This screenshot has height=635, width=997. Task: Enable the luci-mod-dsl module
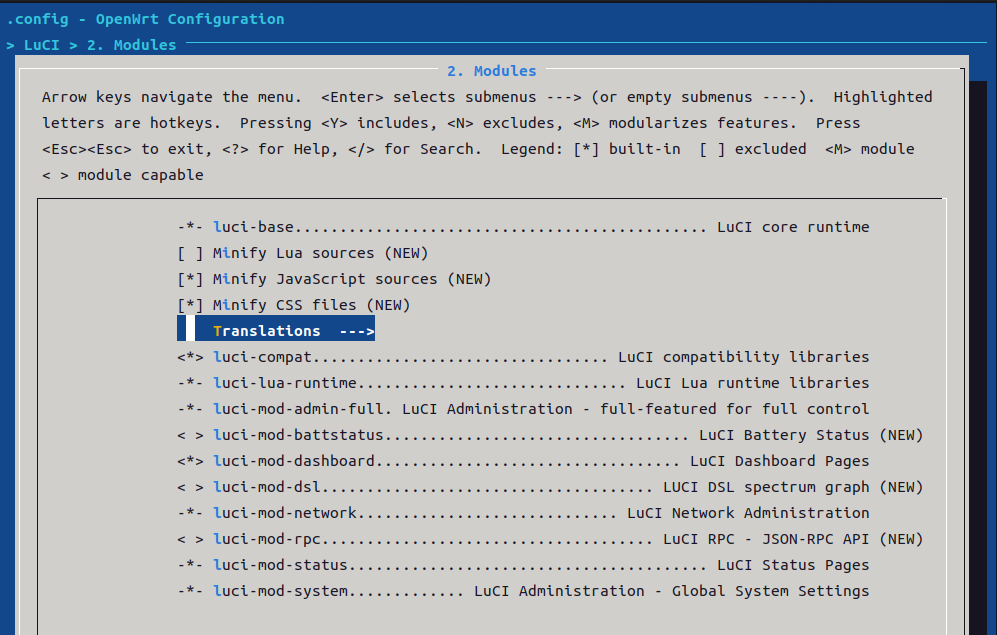pyautogui.click(x=190, y=488)
